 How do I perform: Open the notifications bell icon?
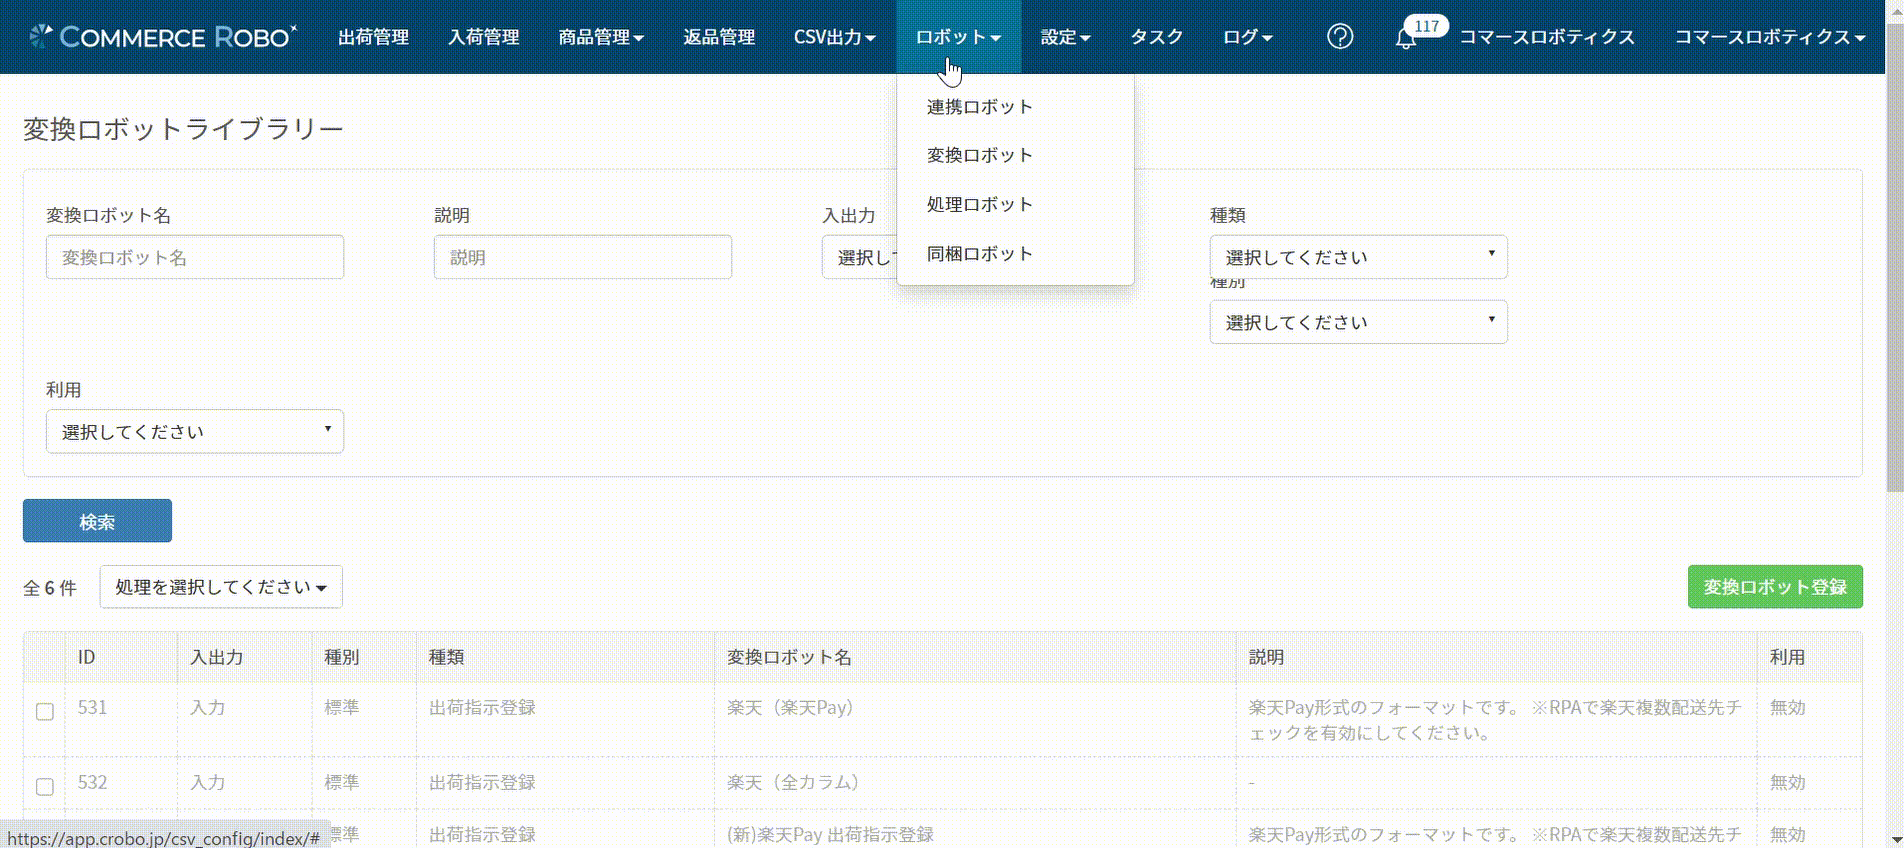[1405, 39]
